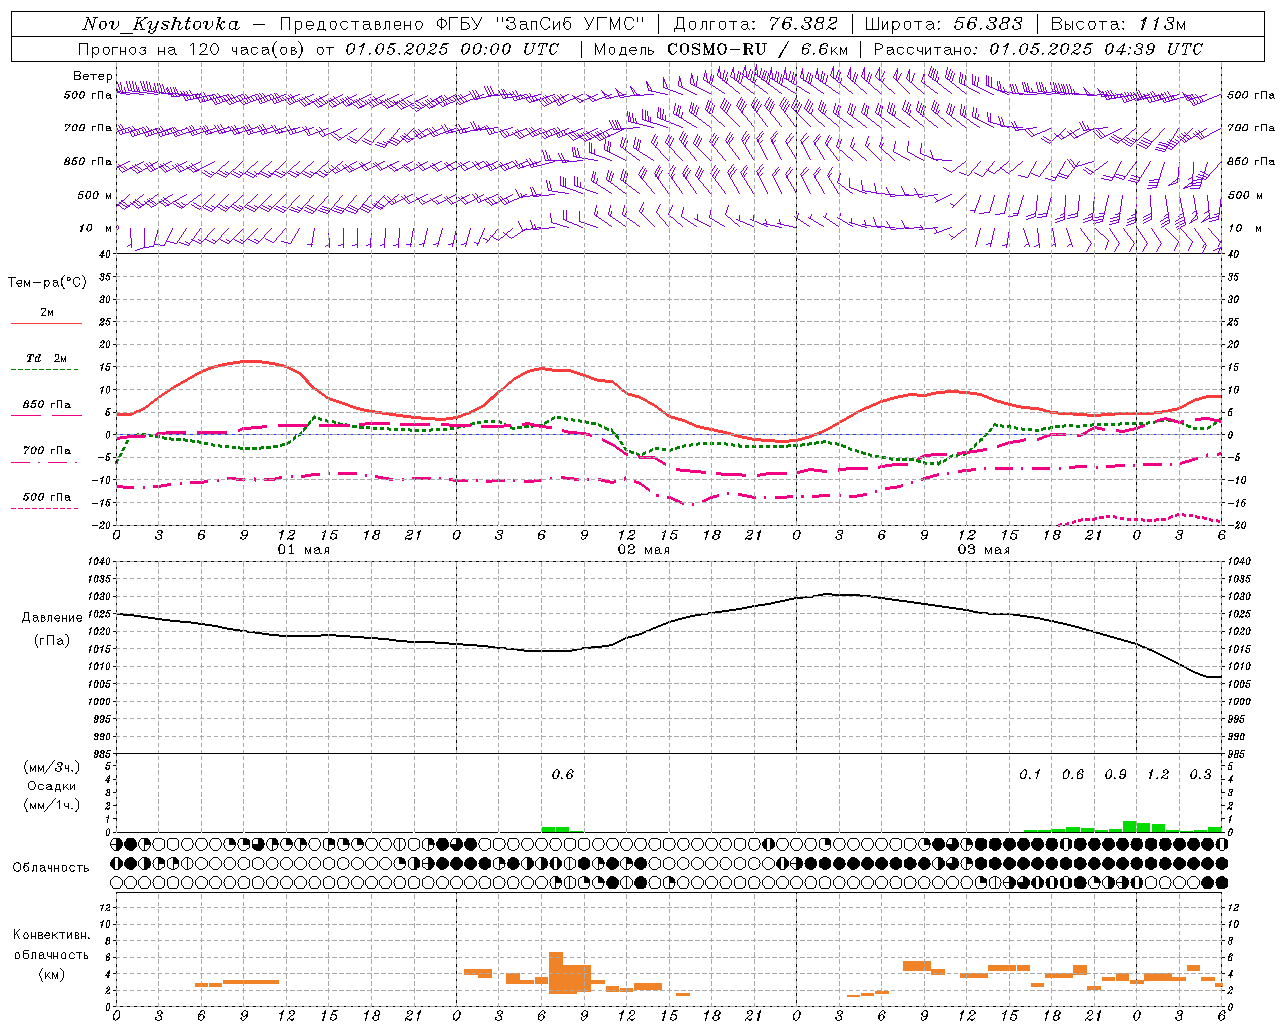Click the station name Nov_Kyshtovka in header
The image size is (1280, 1024).
pyautogui.click(x=160, y=24)
